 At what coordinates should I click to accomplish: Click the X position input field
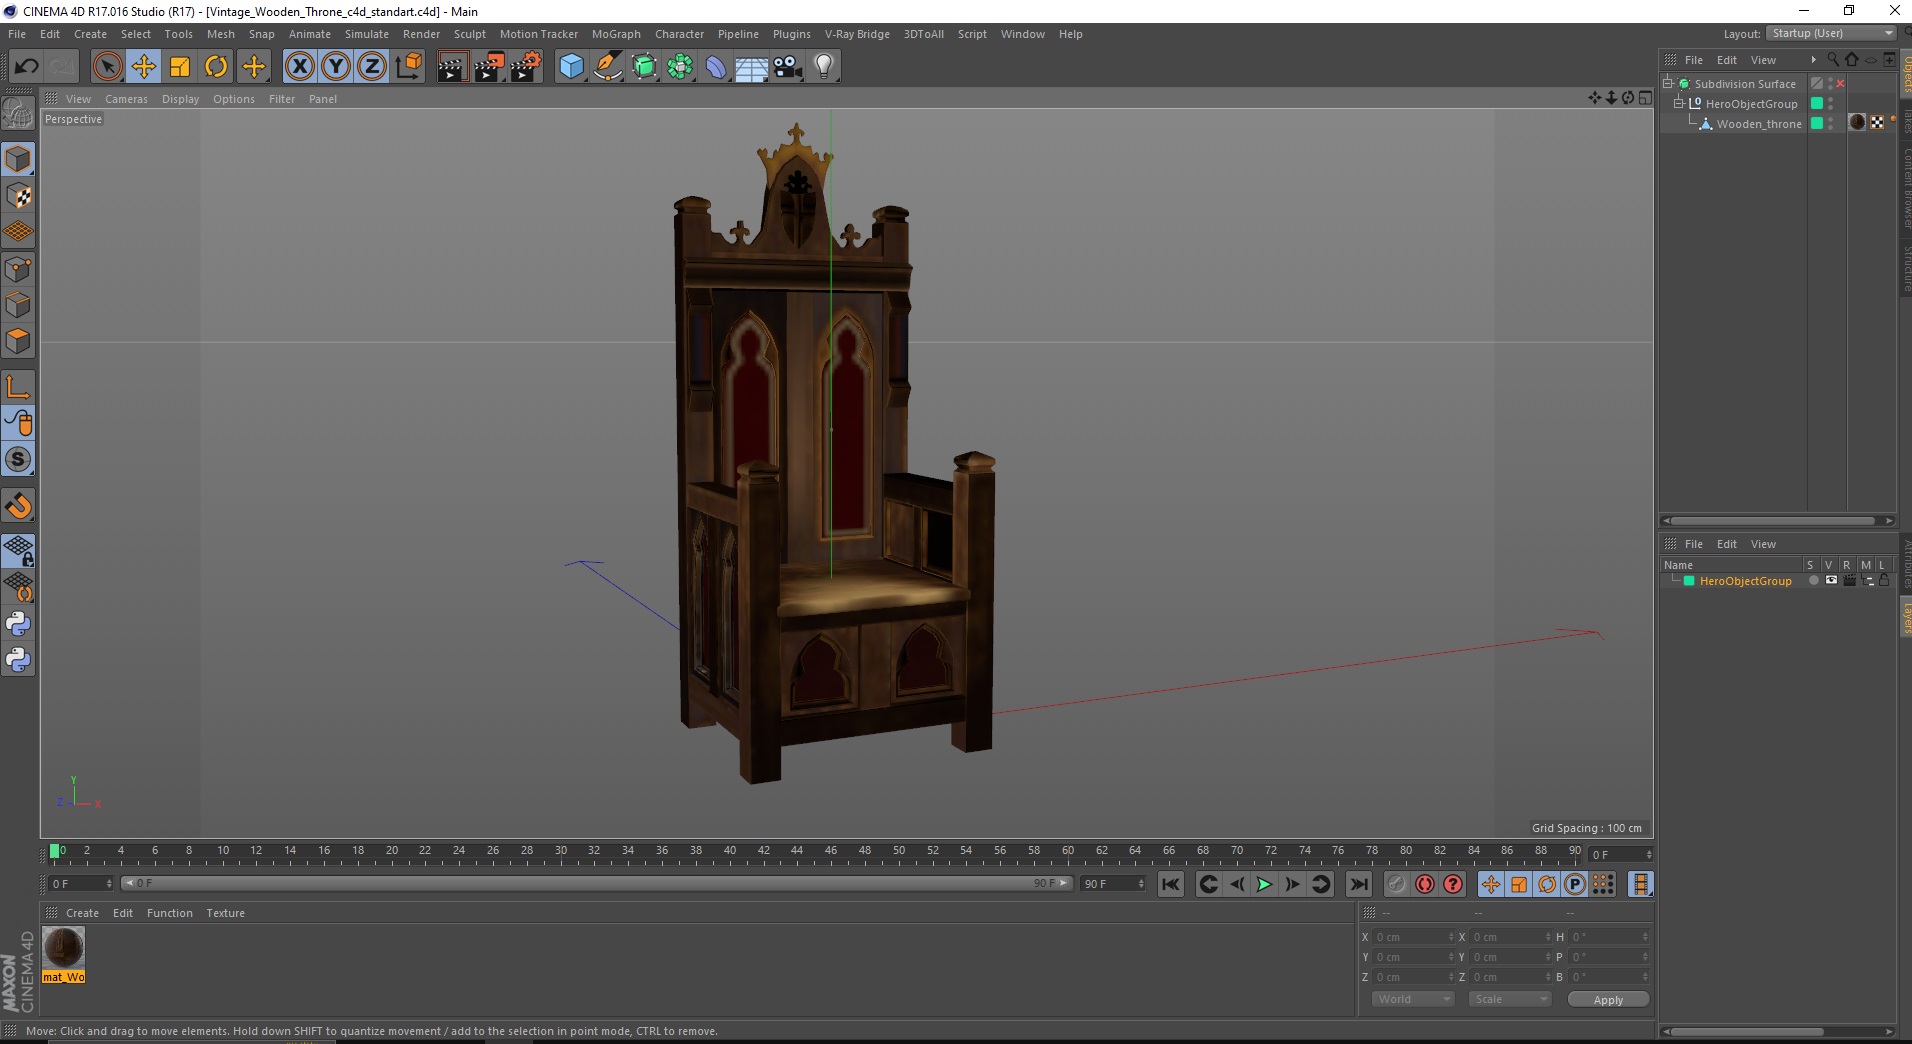tap(1412, 937)
